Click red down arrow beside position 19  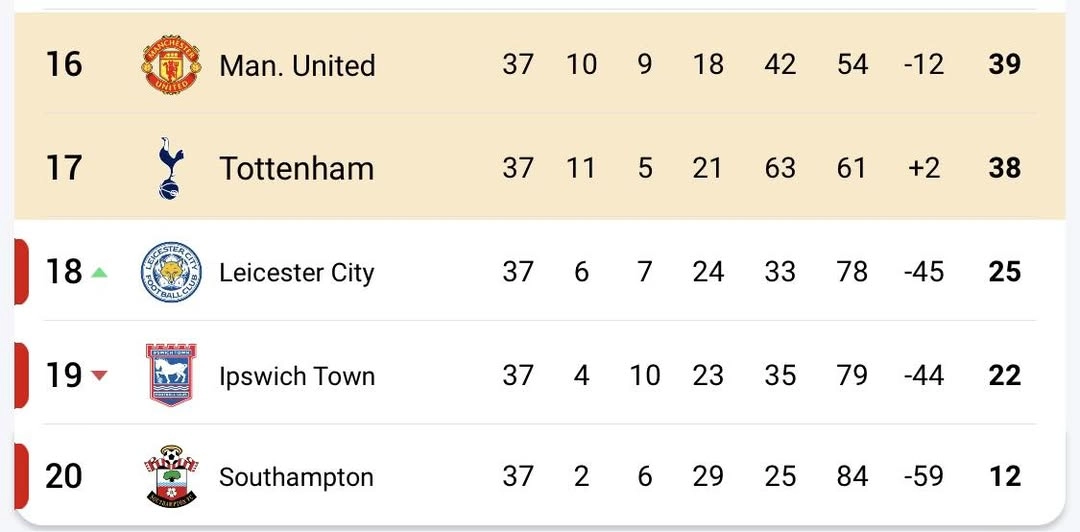tap(99, 376)
